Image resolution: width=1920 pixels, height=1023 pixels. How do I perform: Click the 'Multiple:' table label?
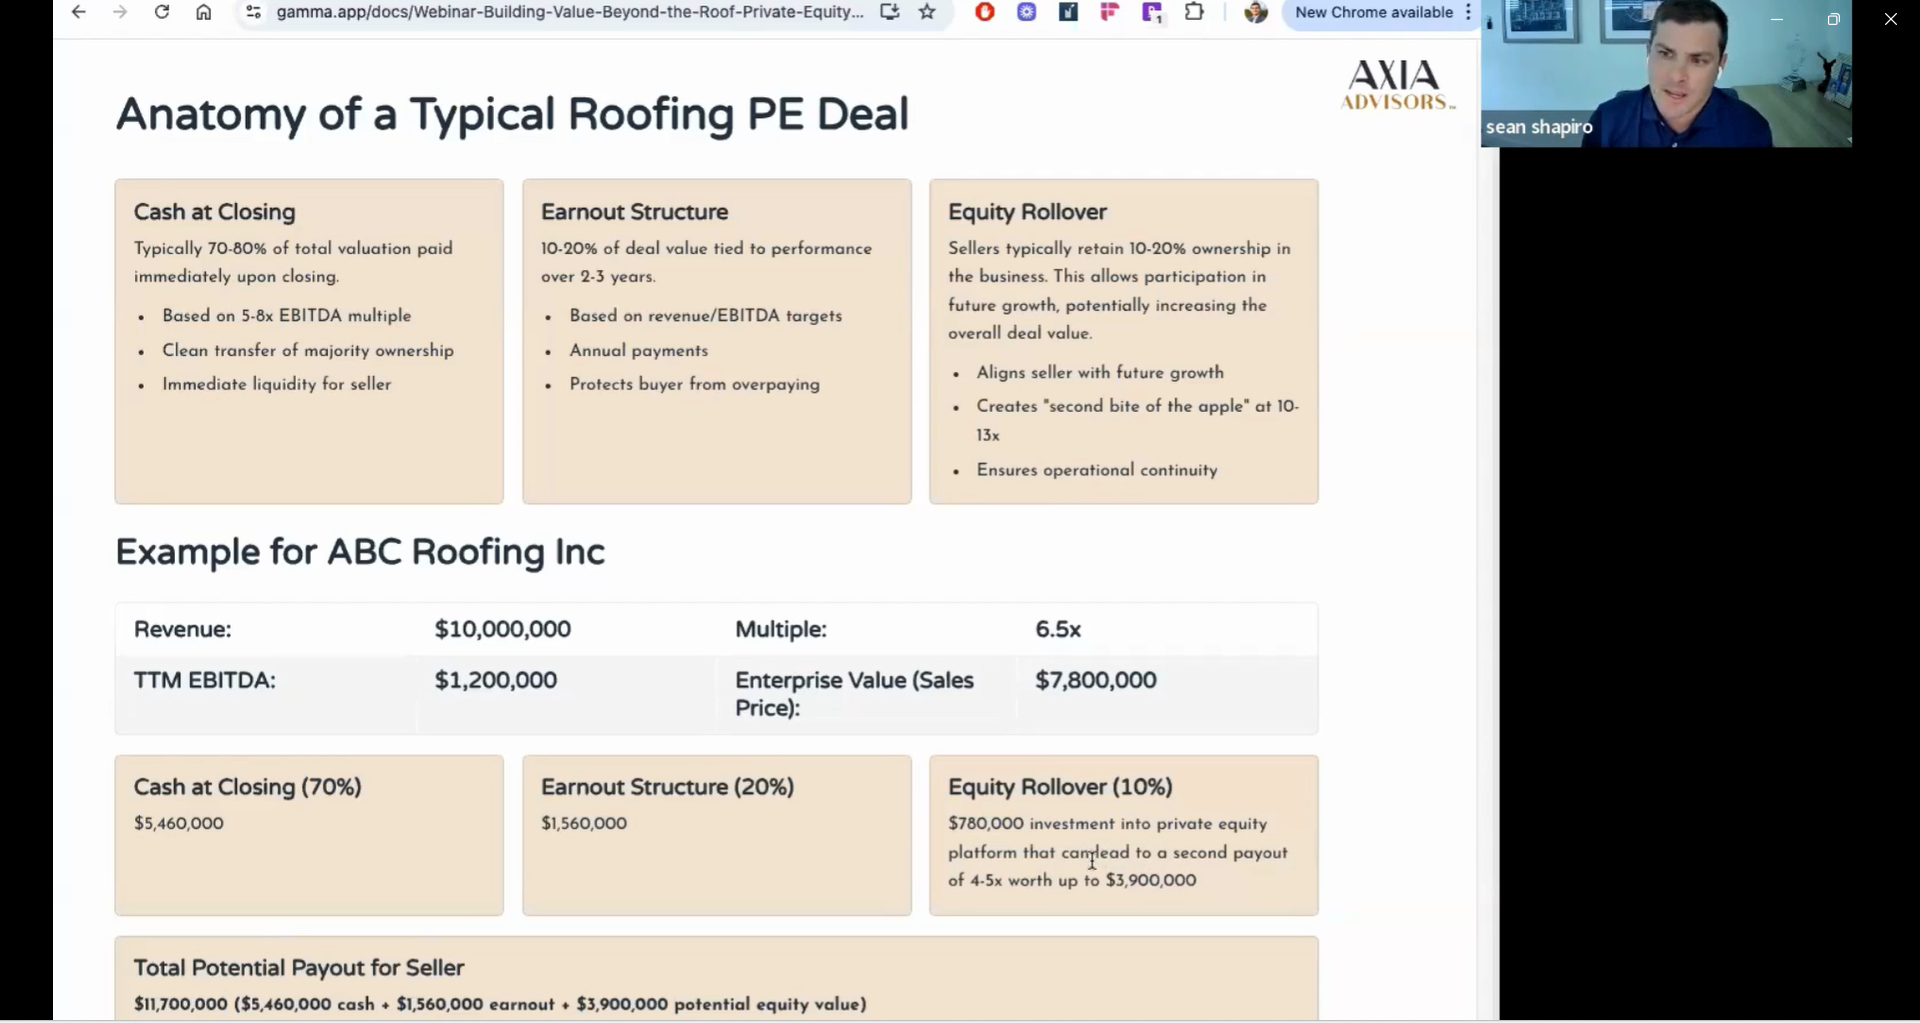pos(781,629)
